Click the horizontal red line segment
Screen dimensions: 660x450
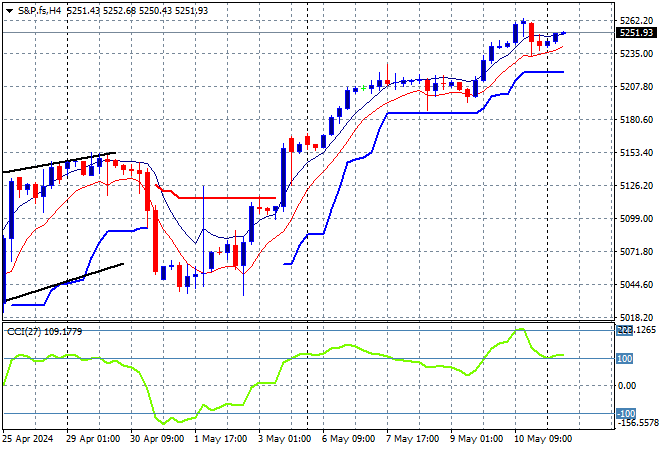(220, 198)
